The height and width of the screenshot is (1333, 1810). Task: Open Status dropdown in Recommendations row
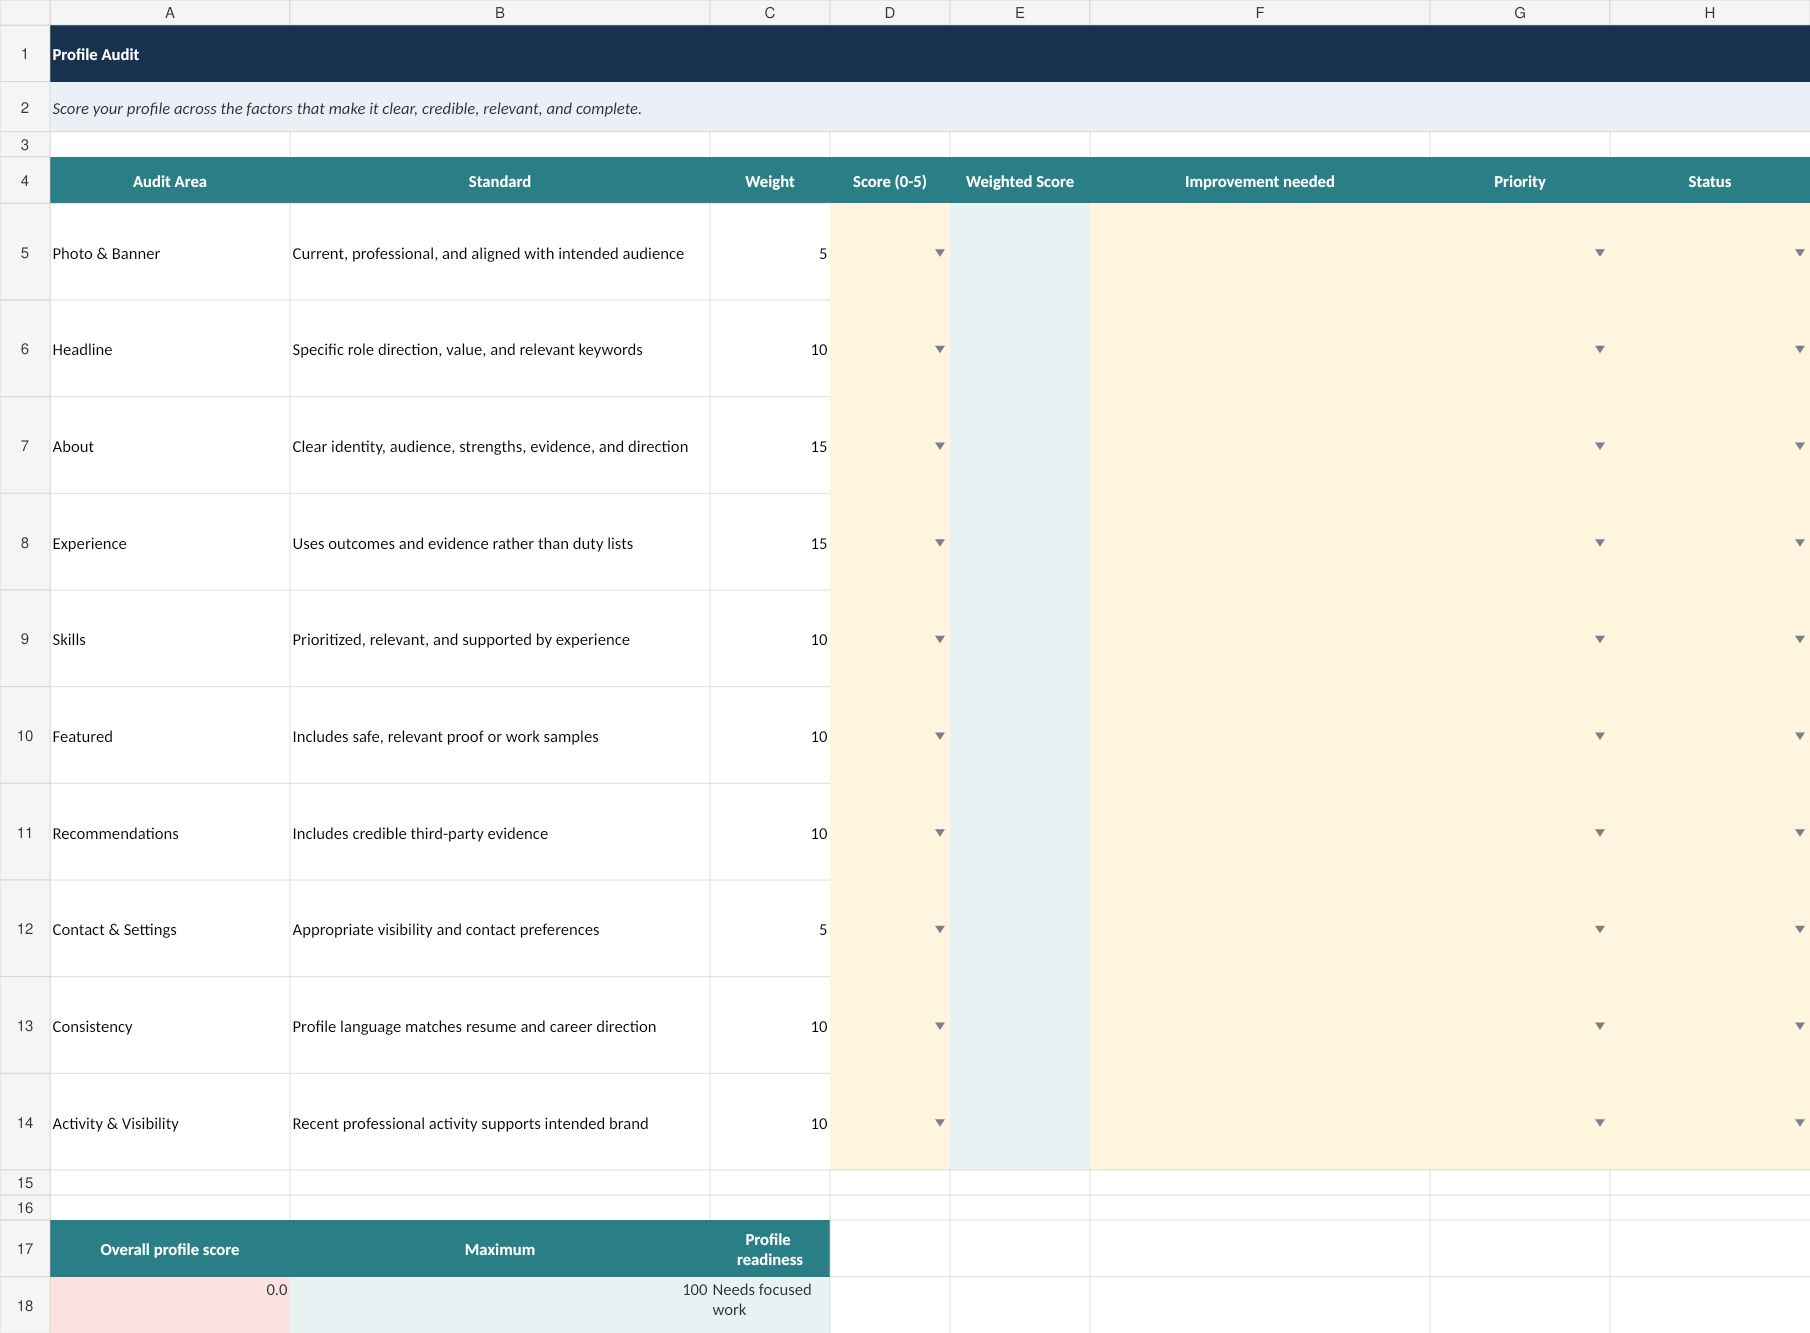[x=1800, y=833]
